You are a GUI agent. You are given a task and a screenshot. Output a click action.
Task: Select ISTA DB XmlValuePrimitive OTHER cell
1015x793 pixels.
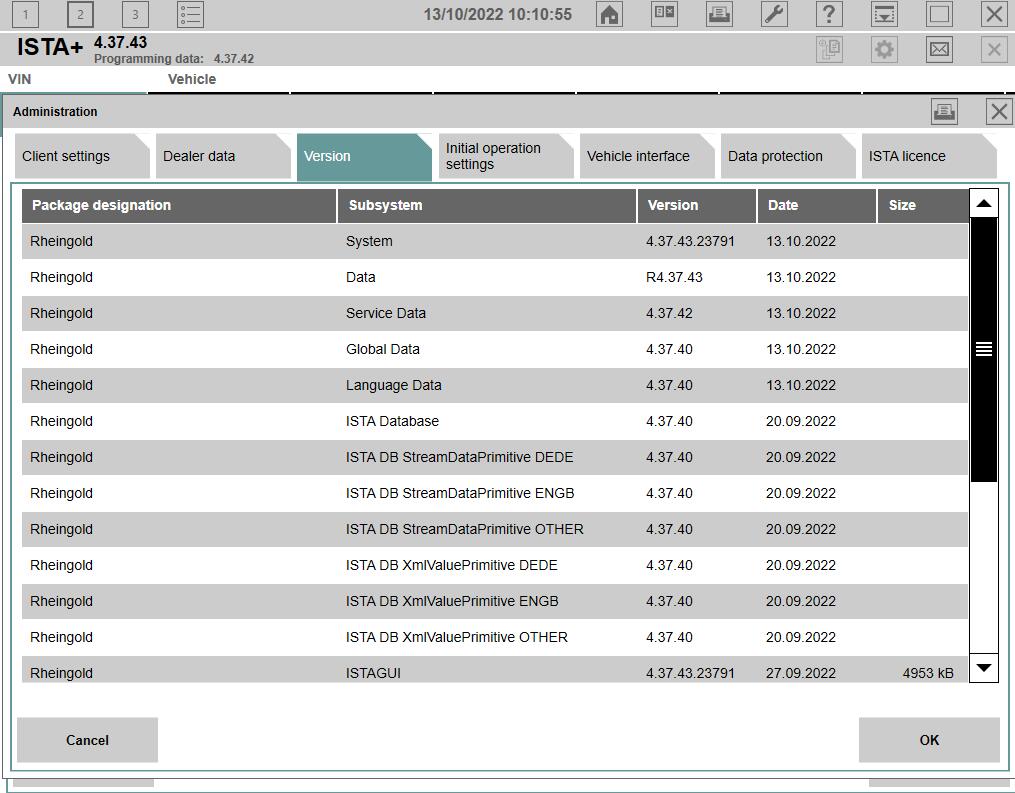click(457, 638)
